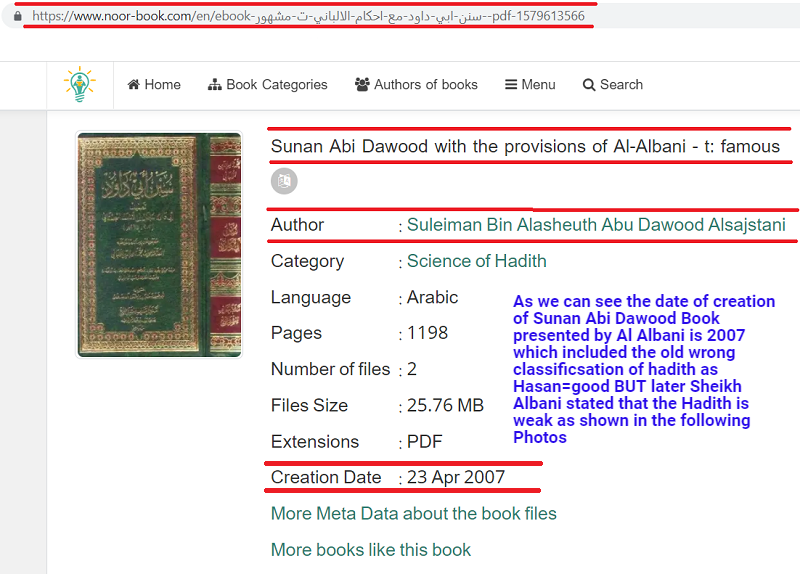Click the lightbulb site logo
The width and height of the screenshot is (800, 574).
click(80, 84)
